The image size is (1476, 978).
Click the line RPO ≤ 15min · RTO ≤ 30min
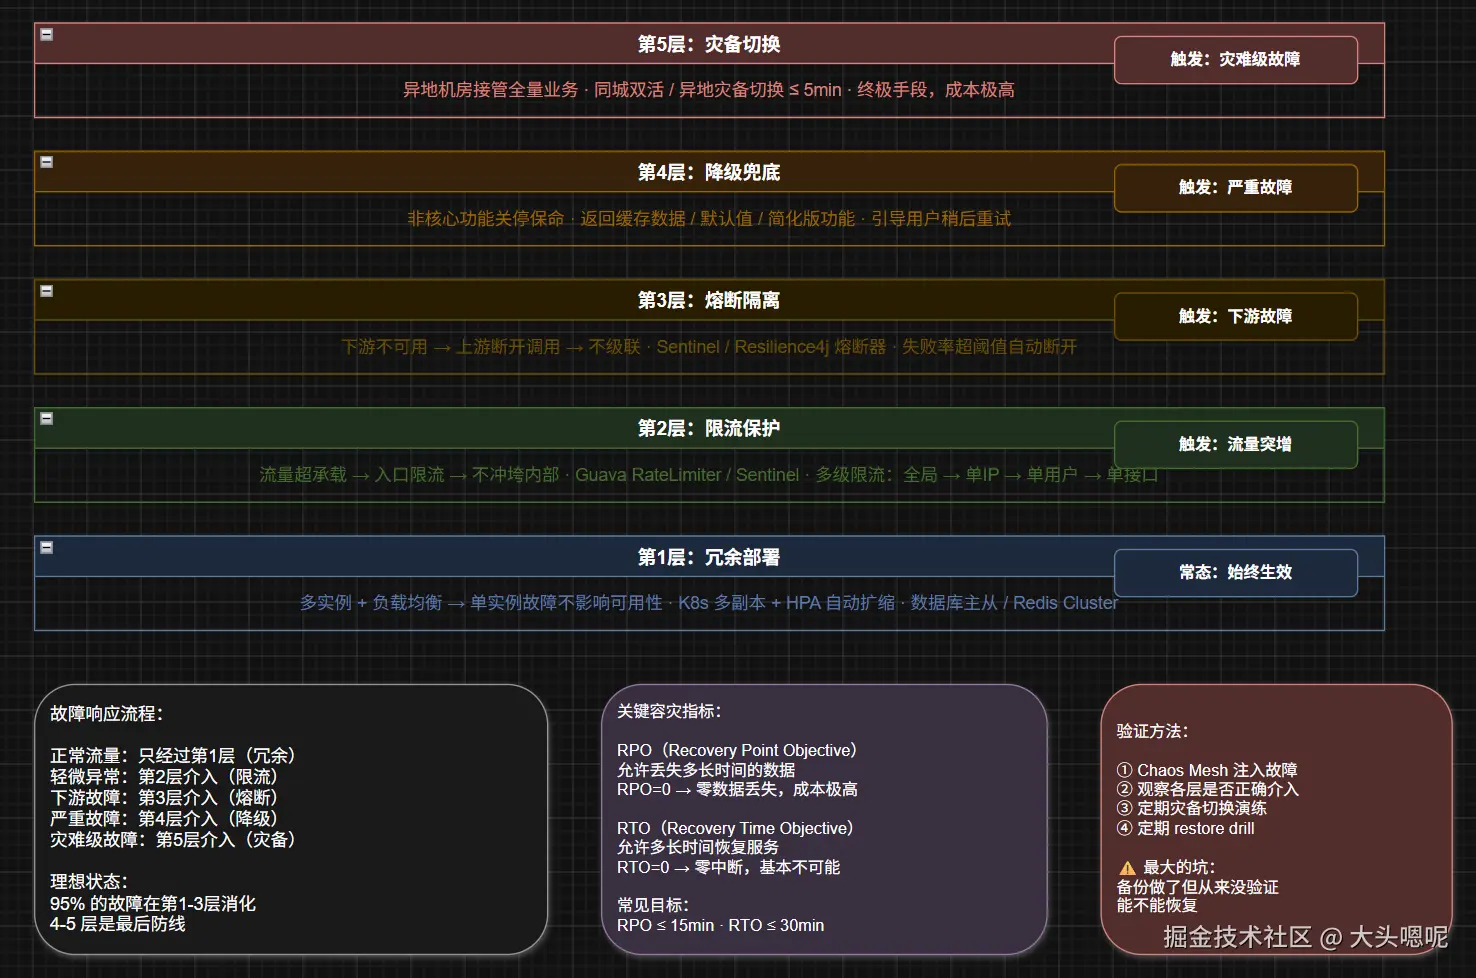click(x=720, y=926)
